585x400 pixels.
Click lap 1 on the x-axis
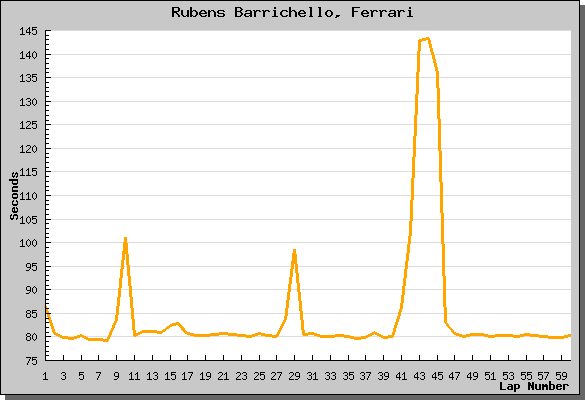pyautogui.click(x=46, y=376)
